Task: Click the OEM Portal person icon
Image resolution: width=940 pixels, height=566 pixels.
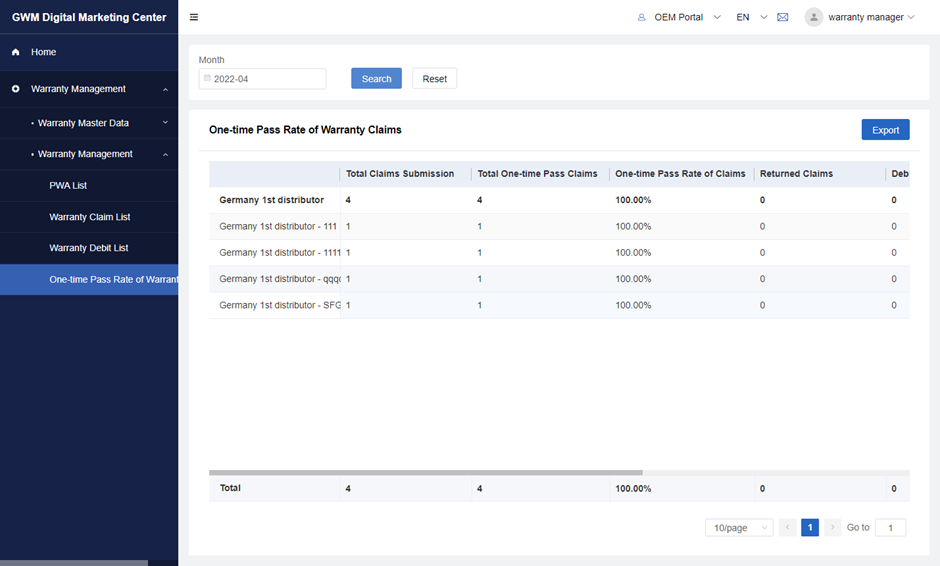Action: 641,17
